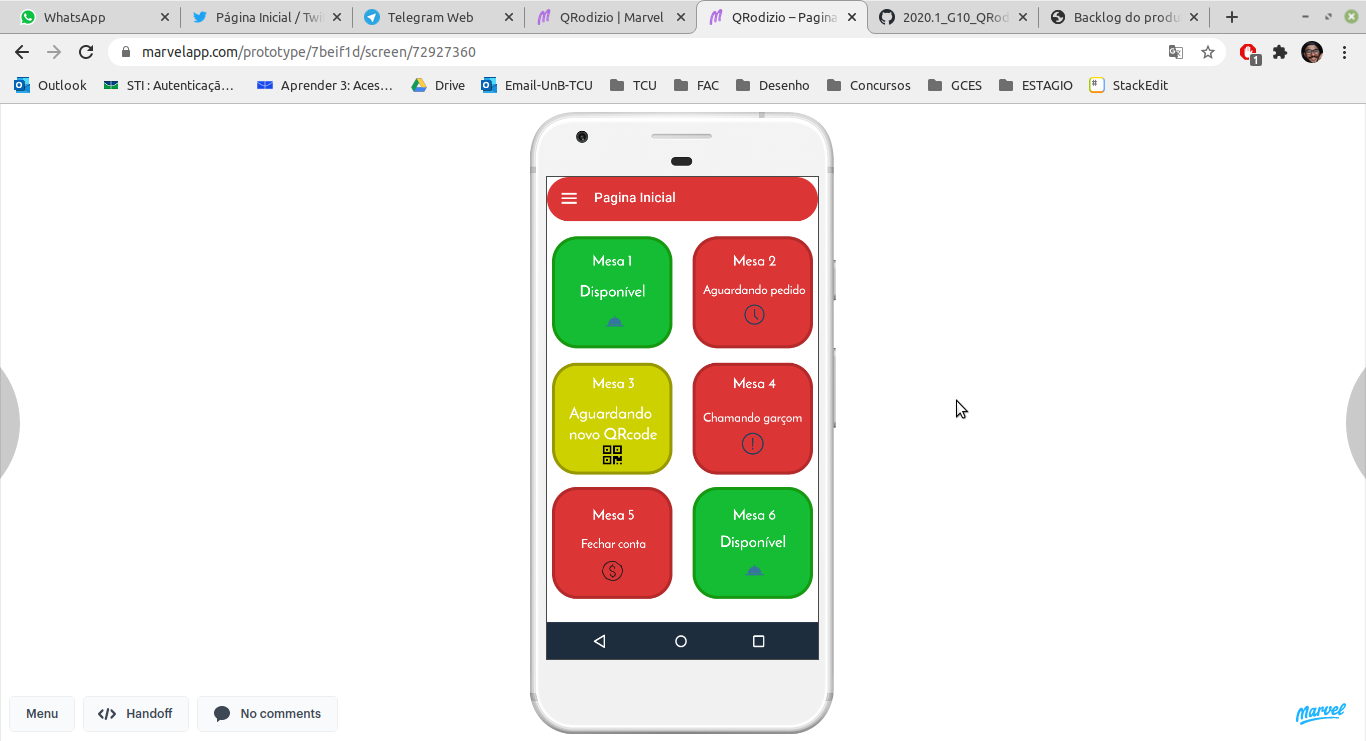Open the Email-UnB-TCU bookmark
This screenshot has width=1366, height=741.
(537, 86)
